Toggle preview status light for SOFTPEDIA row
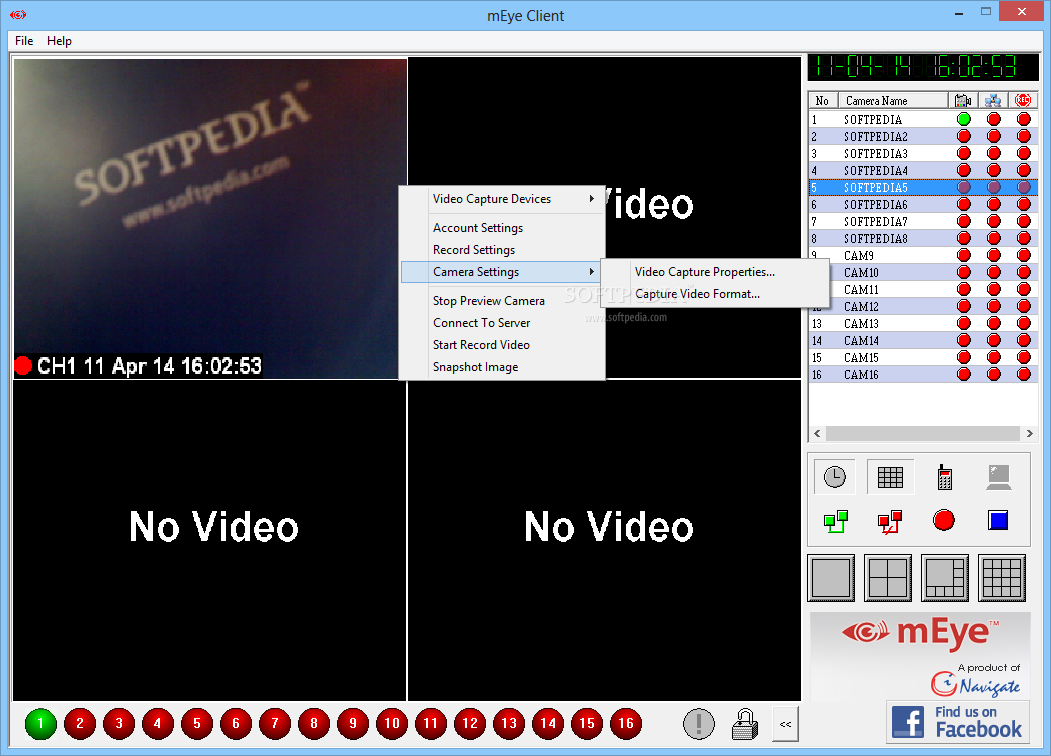The image size is (1051, 756). (964, 119)
